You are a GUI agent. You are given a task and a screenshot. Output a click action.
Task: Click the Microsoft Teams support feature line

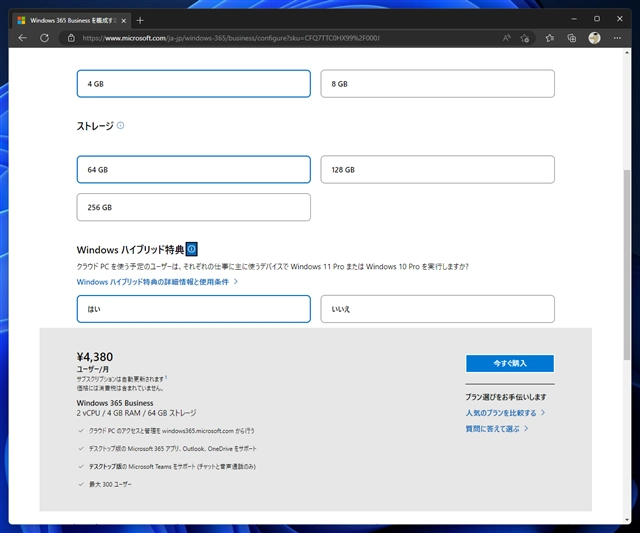[172, 466]
